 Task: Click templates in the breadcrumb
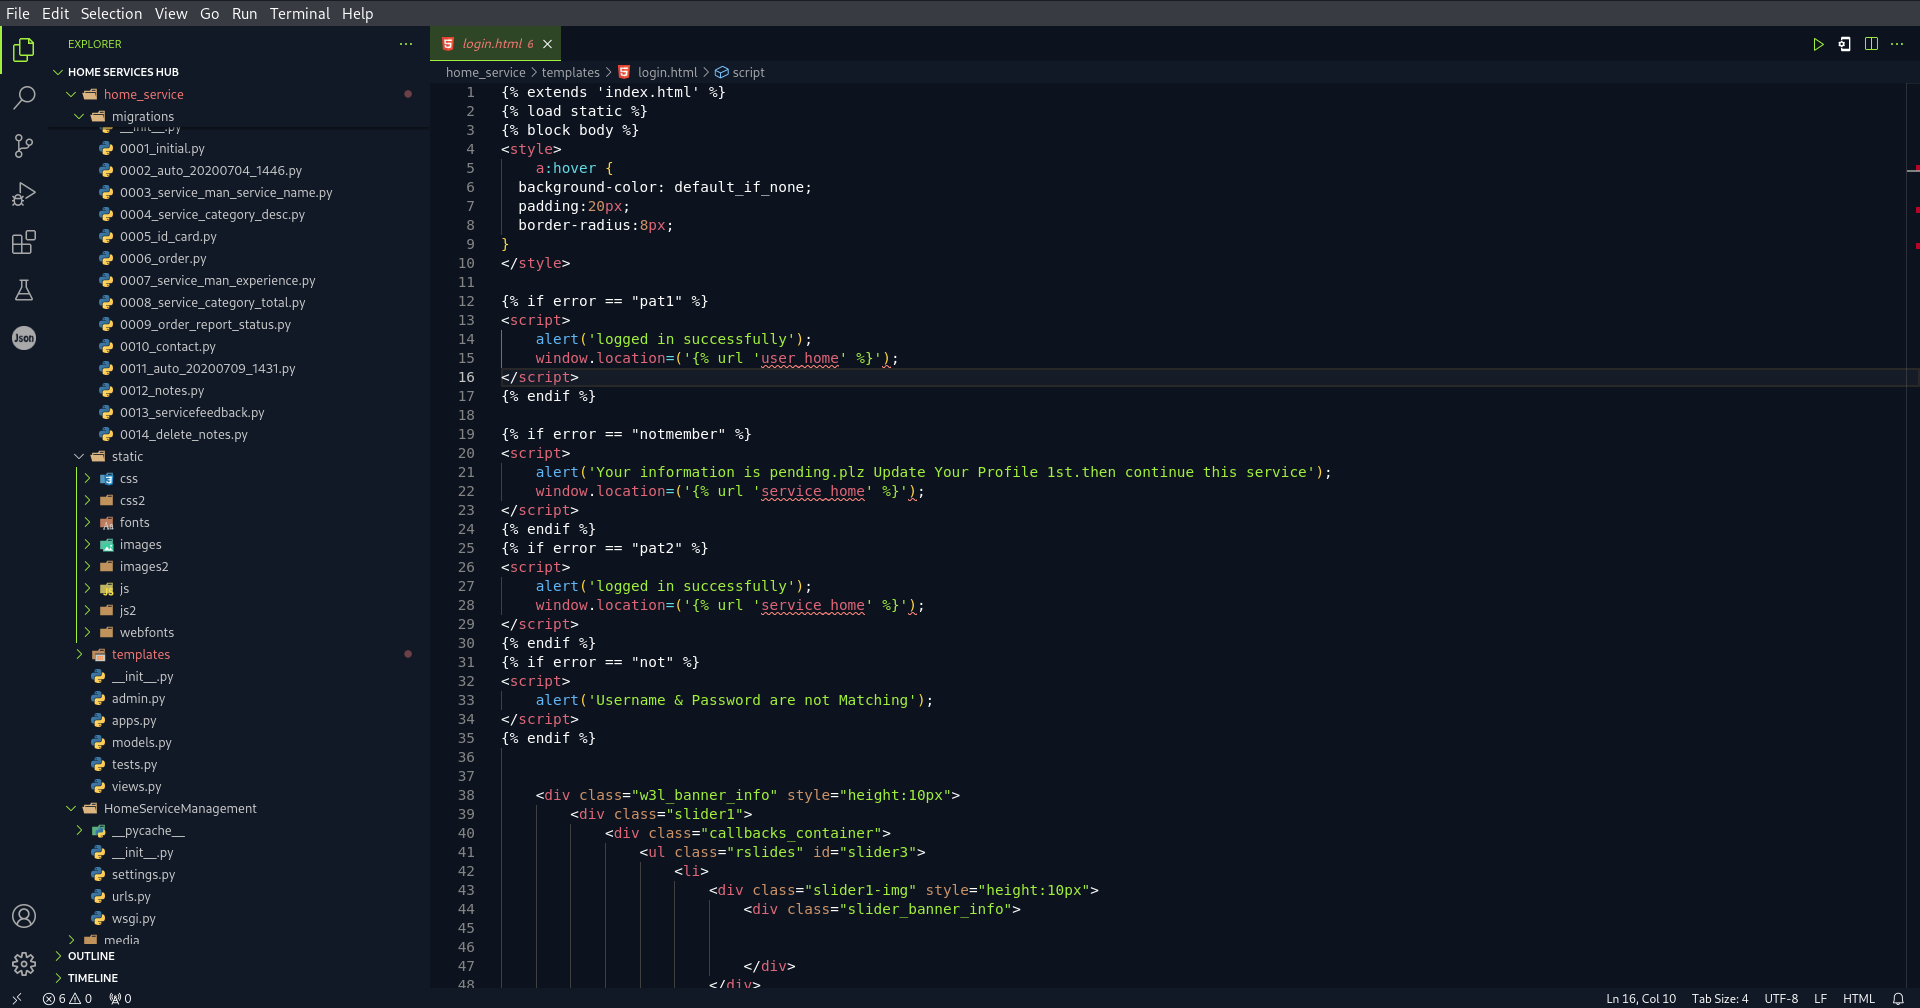click(570, 72)
